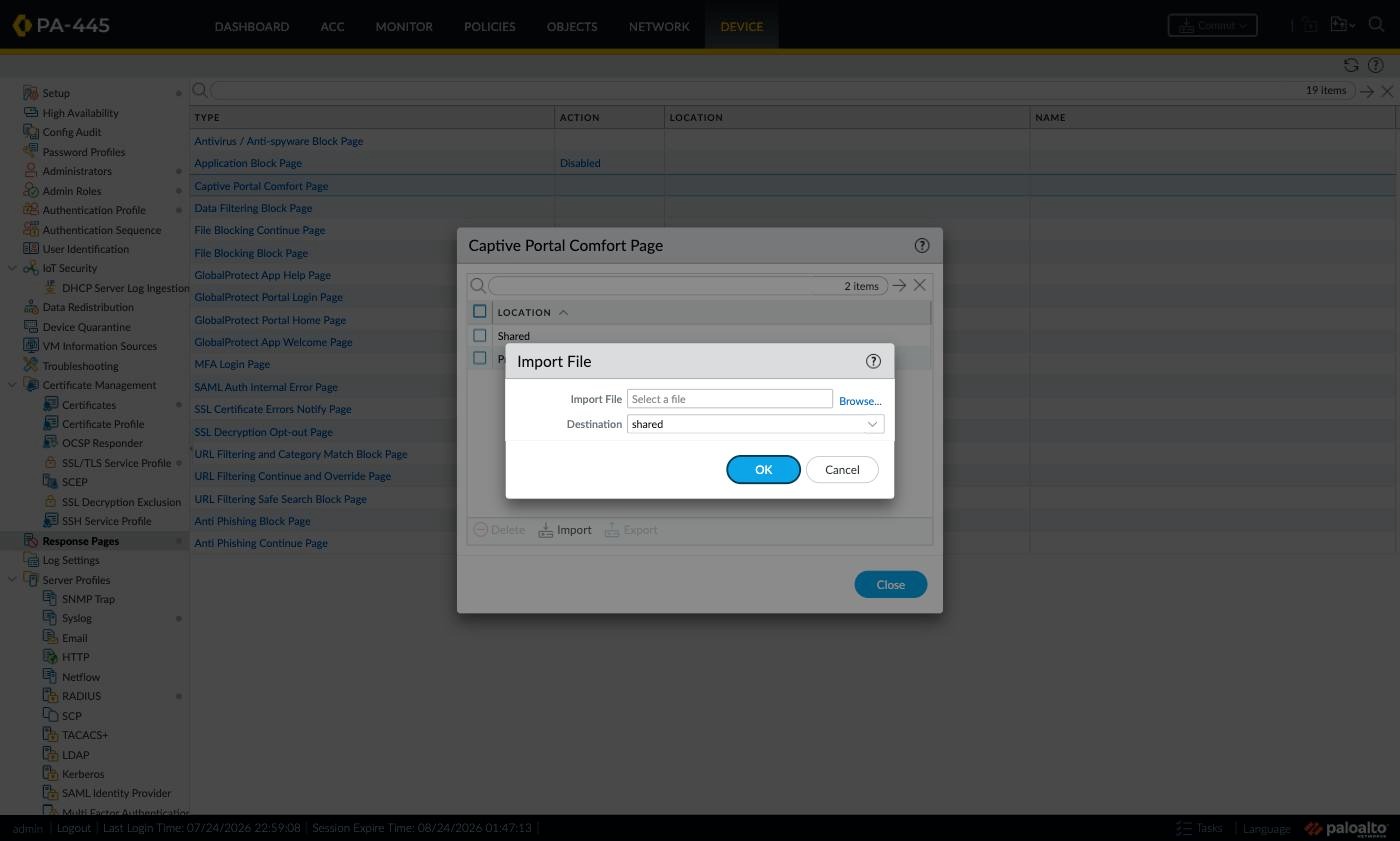This screenshot has height=841, width=1400.
Task: Click the Captive Portal dialog filter field
Action: [688, 286]
